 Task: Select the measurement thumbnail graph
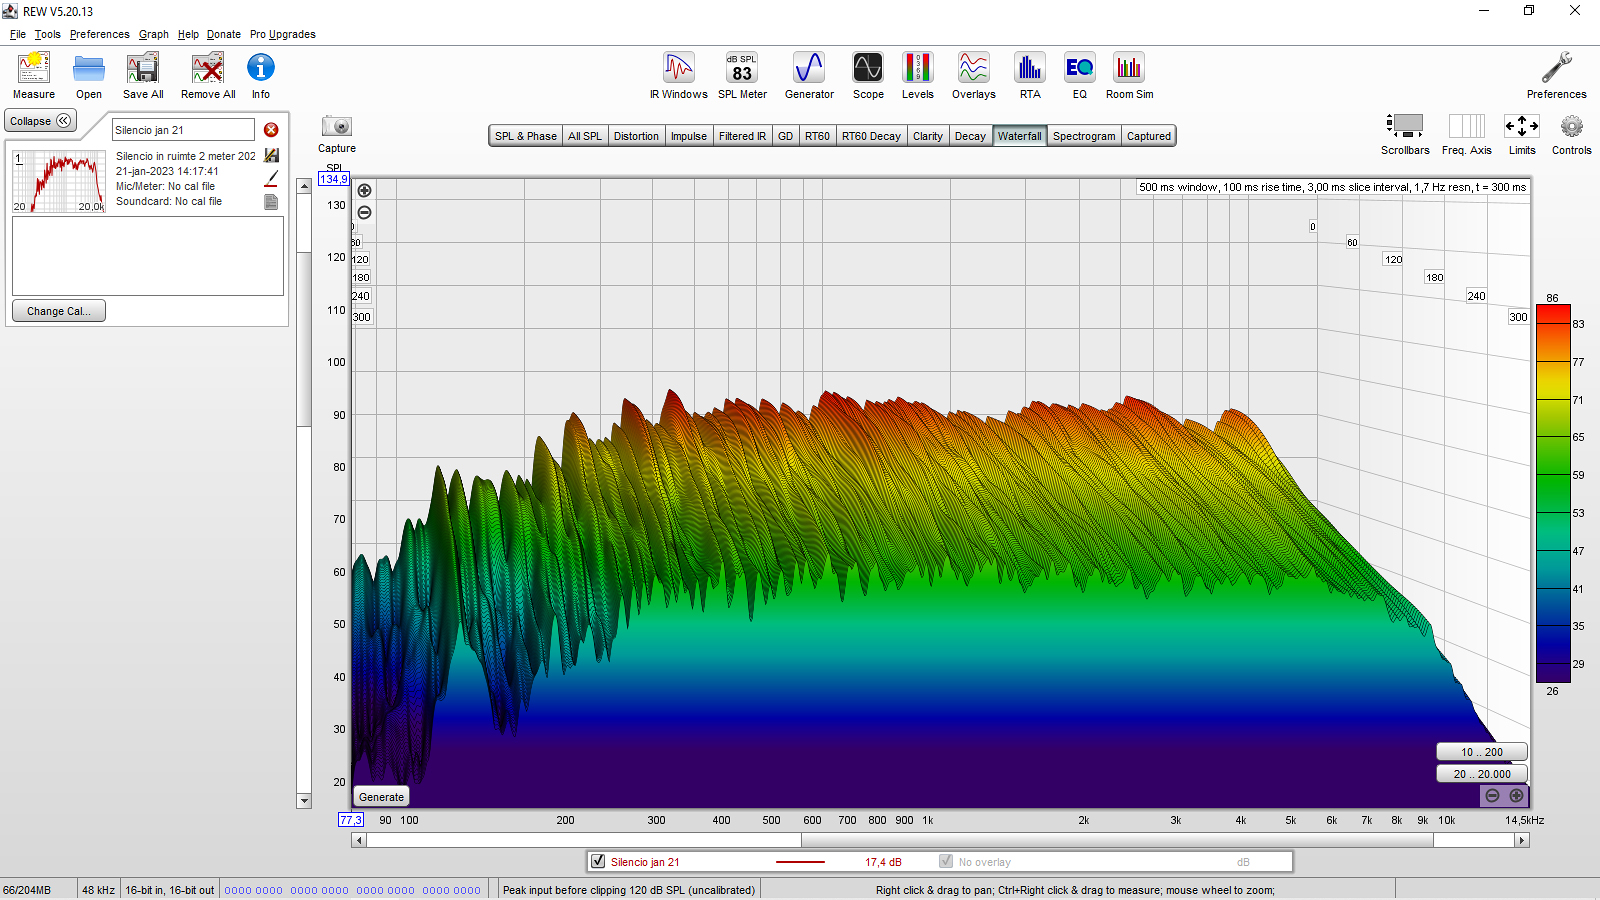click(59, 181)
